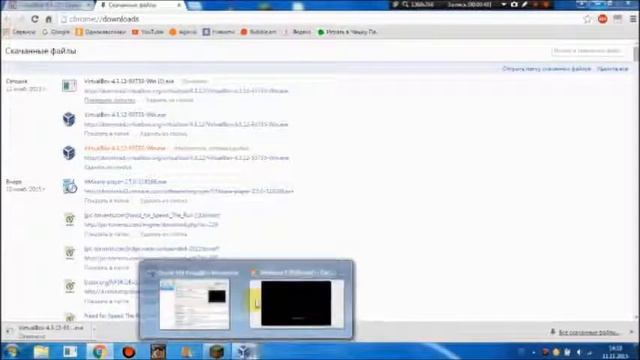Click the VMware player installer icon
640x360 pixels.
click(70, 186)
